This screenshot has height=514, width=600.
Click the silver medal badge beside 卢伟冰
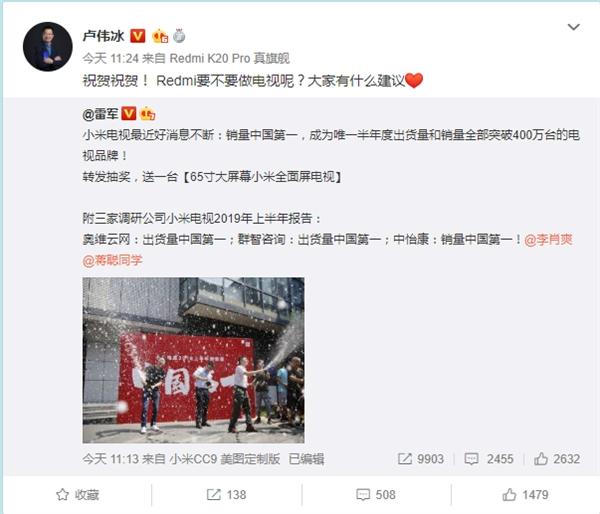pos(179,36)
